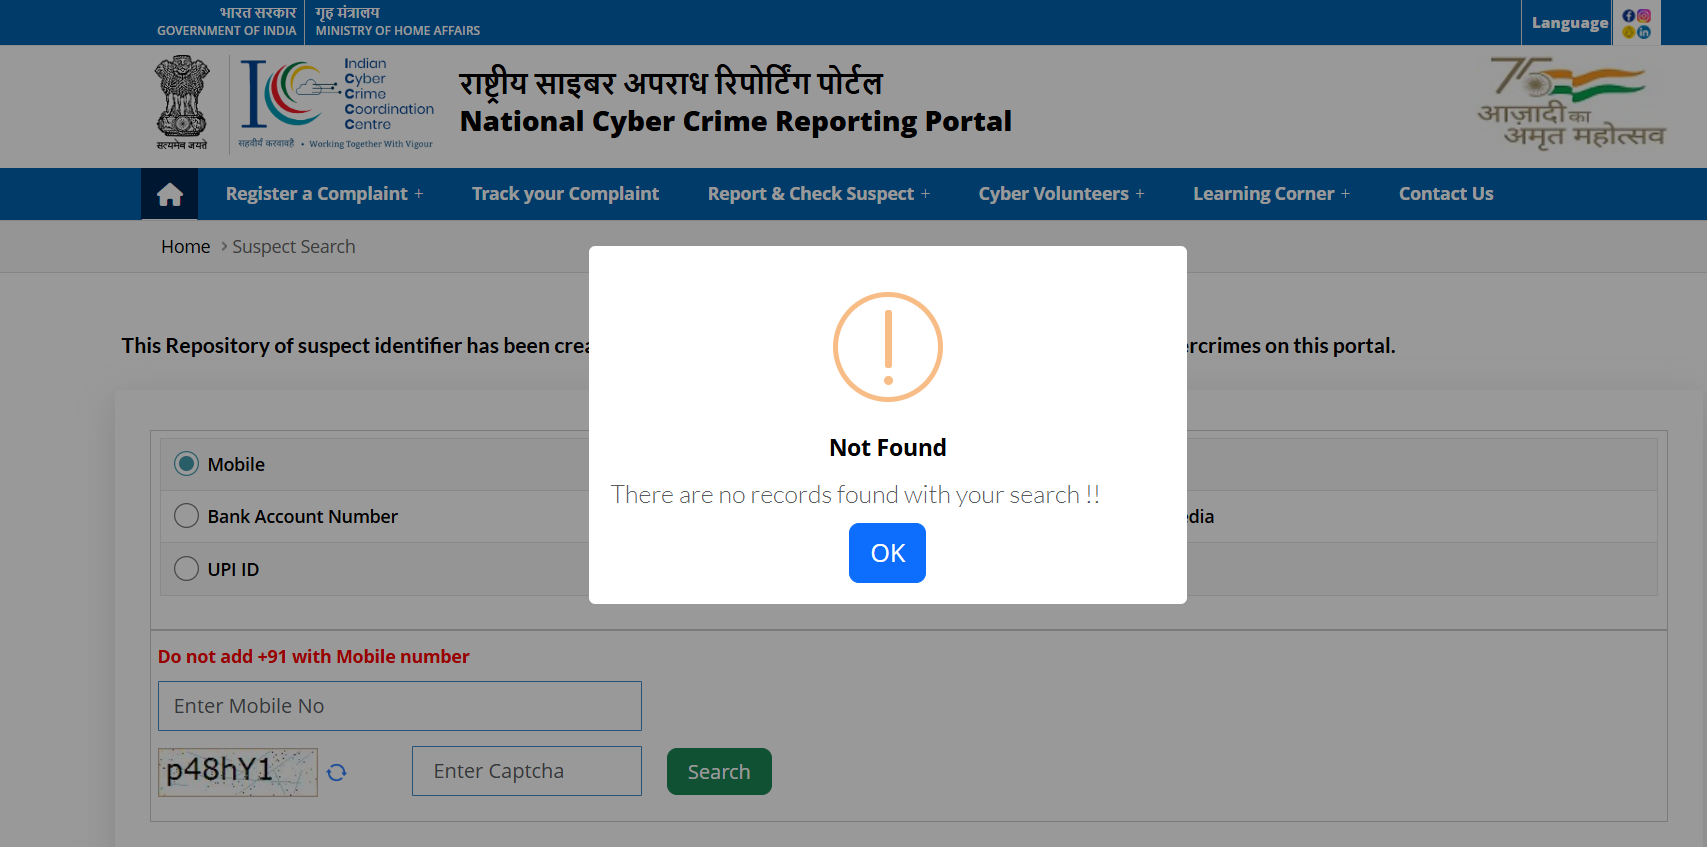Refresh the captcha image
Viewport: 1707px width, 847px height.
(x=336, y=772)
